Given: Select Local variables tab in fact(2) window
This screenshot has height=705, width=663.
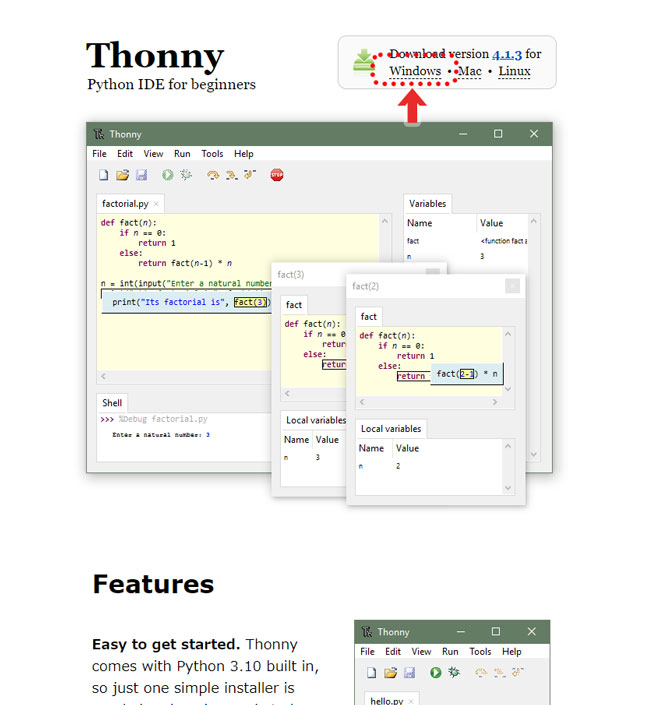Looking at the screenshot, I should tap(391, 429).
